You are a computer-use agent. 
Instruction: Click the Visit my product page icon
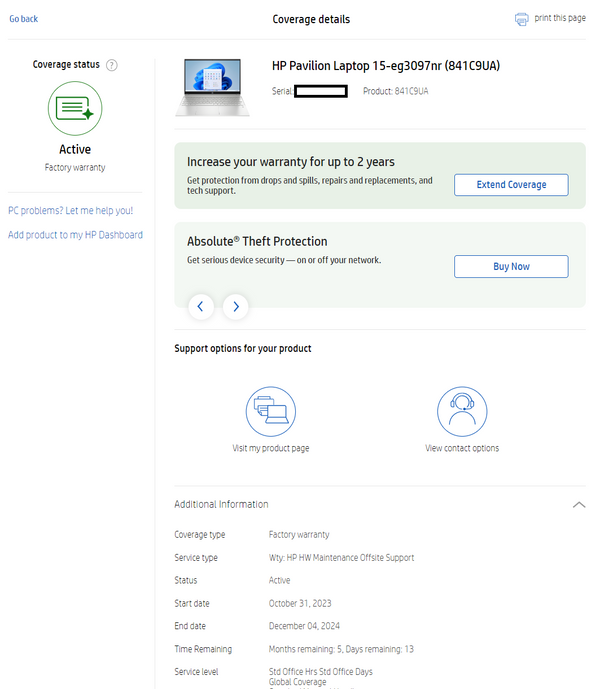(271, 410)
